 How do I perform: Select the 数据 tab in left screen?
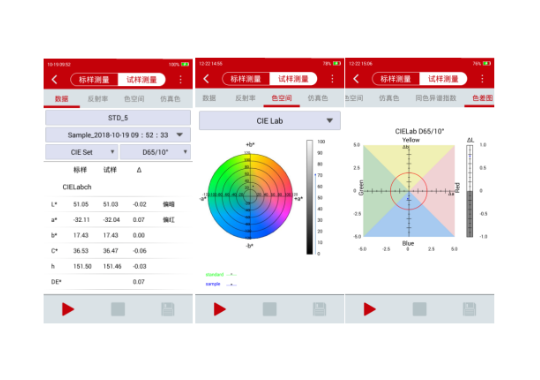[x=62, y=99]
